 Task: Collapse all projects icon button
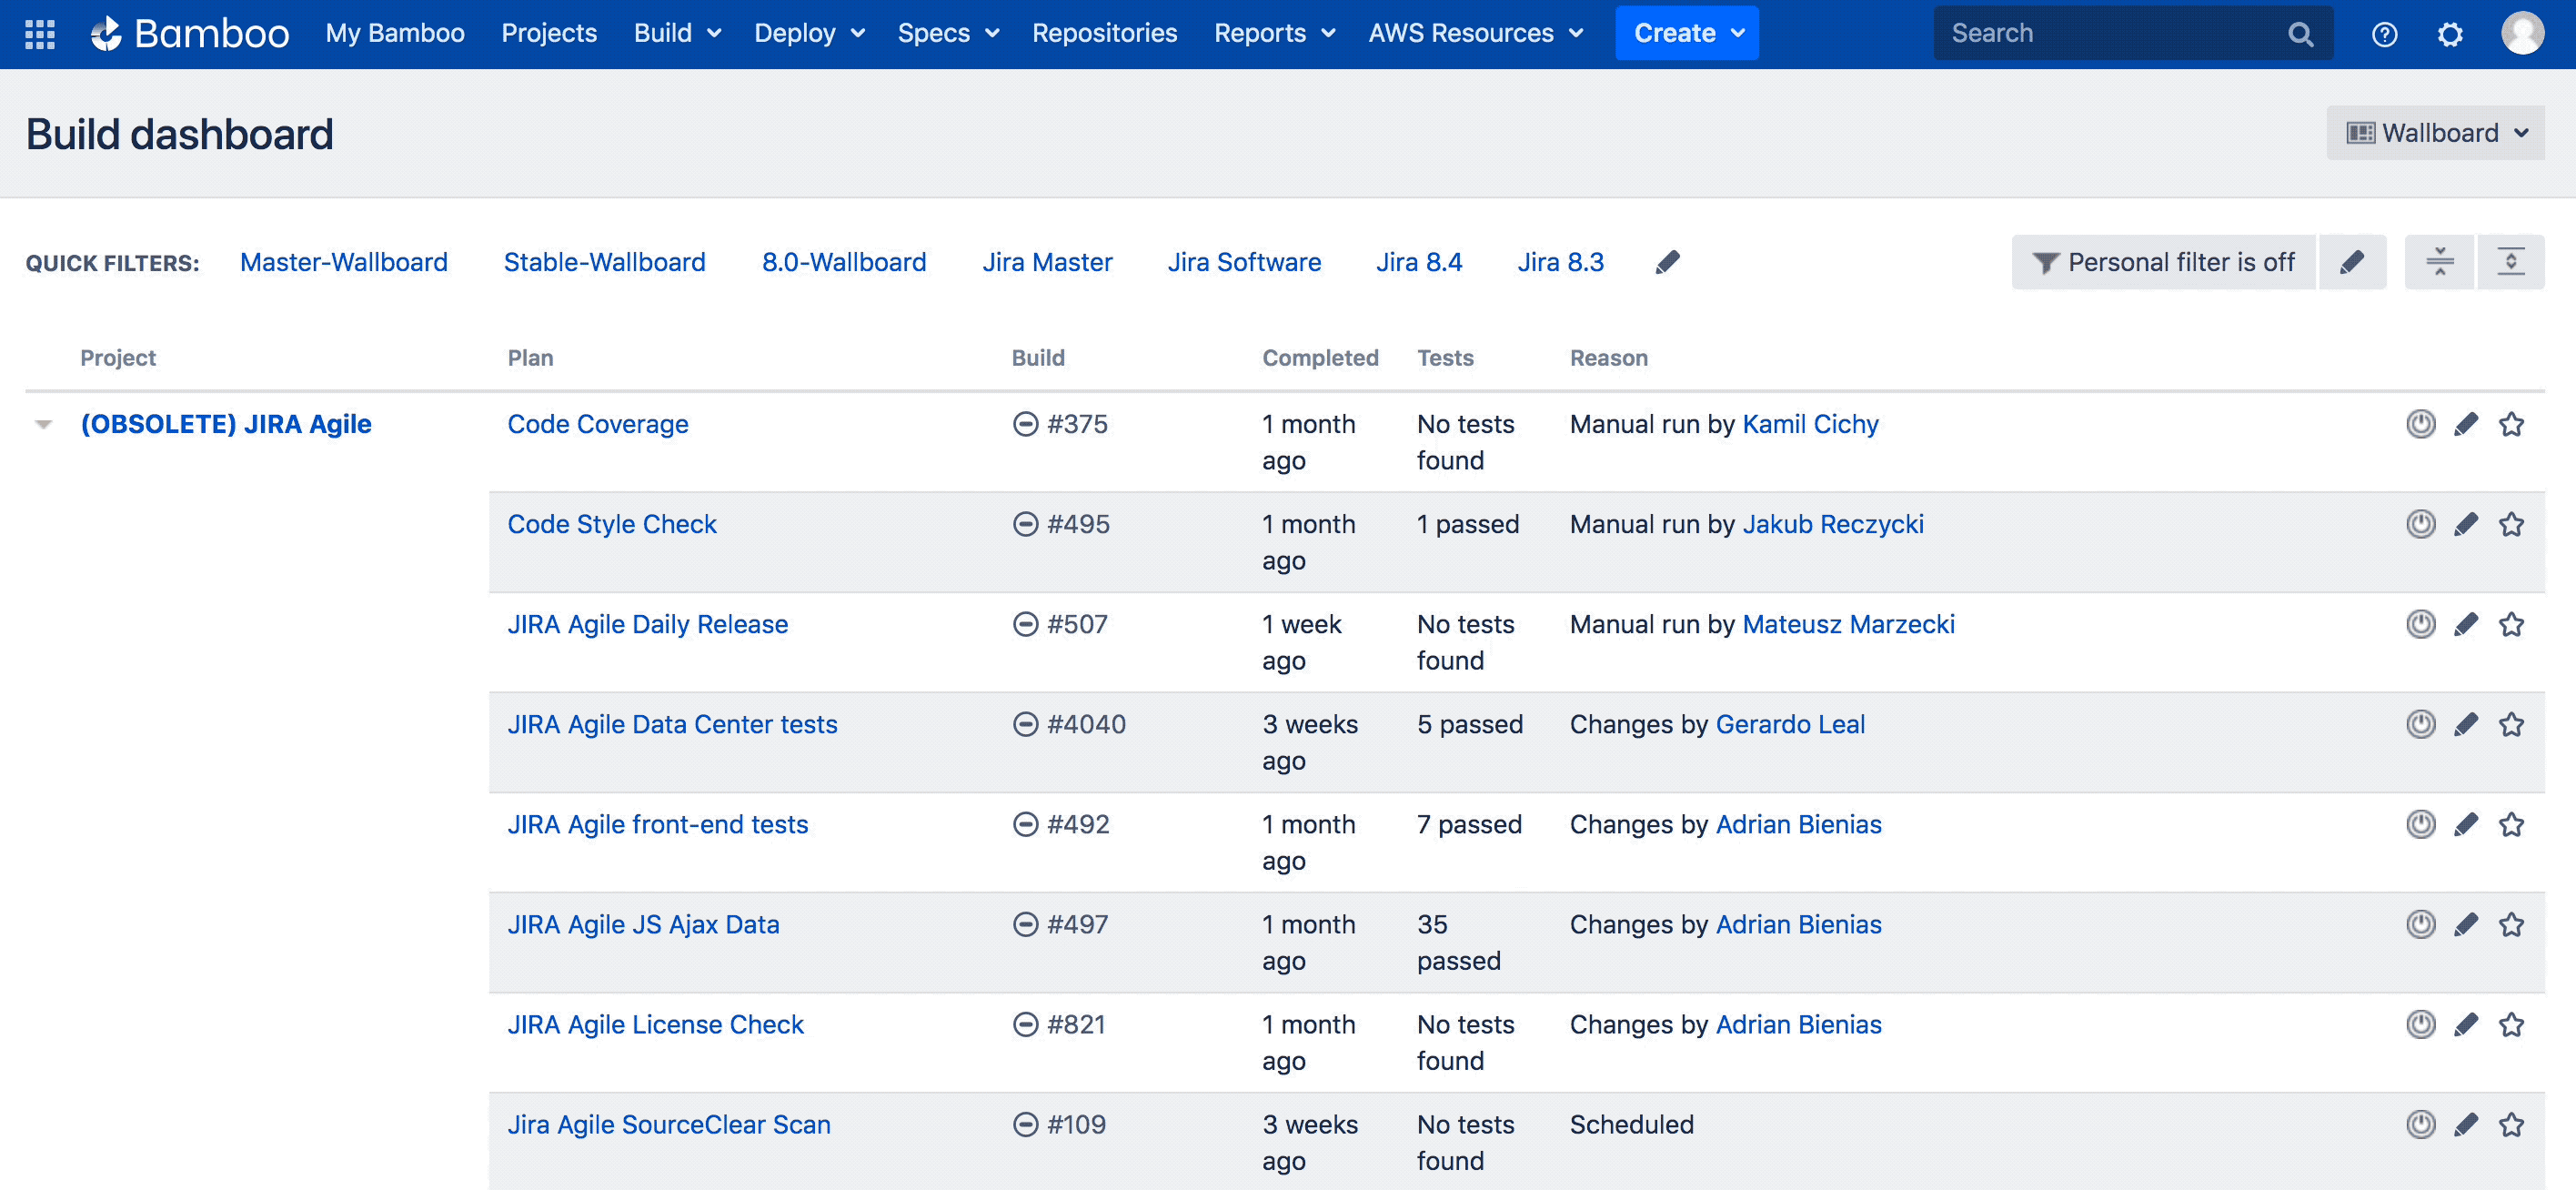pos(2439,262)
